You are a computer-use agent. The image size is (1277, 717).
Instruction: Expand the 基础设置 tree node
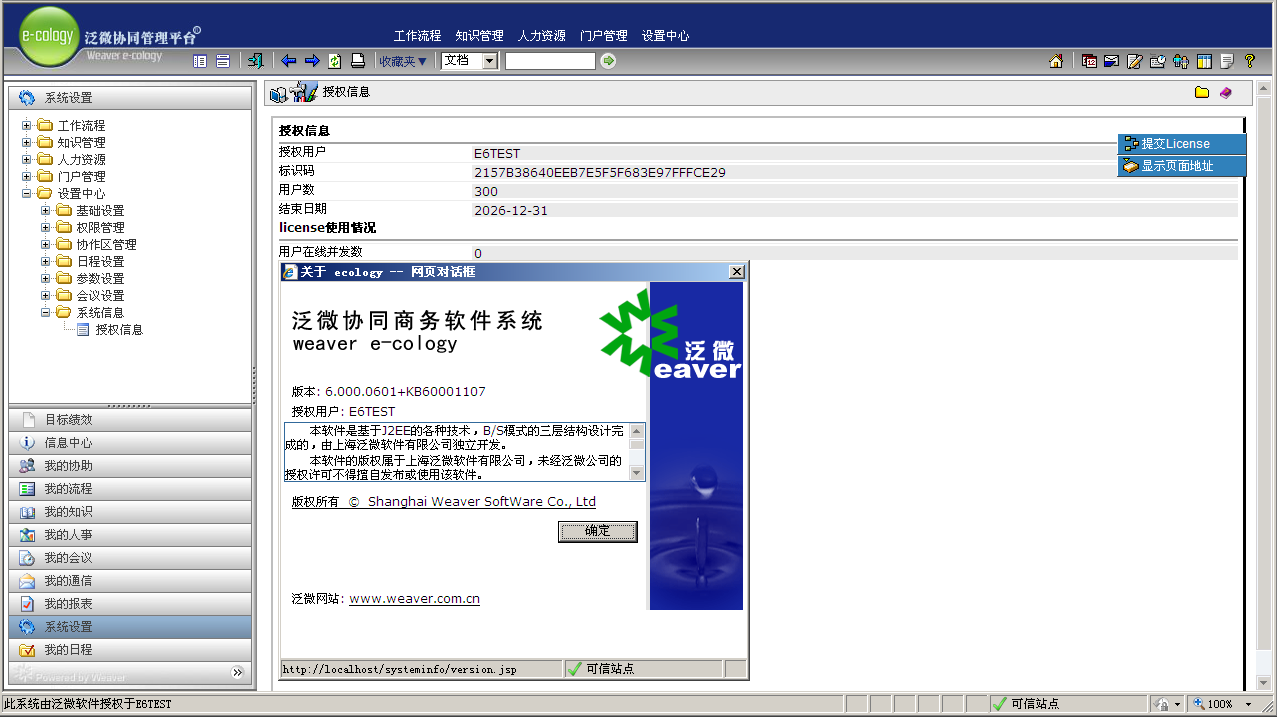[x=46, y=211]
